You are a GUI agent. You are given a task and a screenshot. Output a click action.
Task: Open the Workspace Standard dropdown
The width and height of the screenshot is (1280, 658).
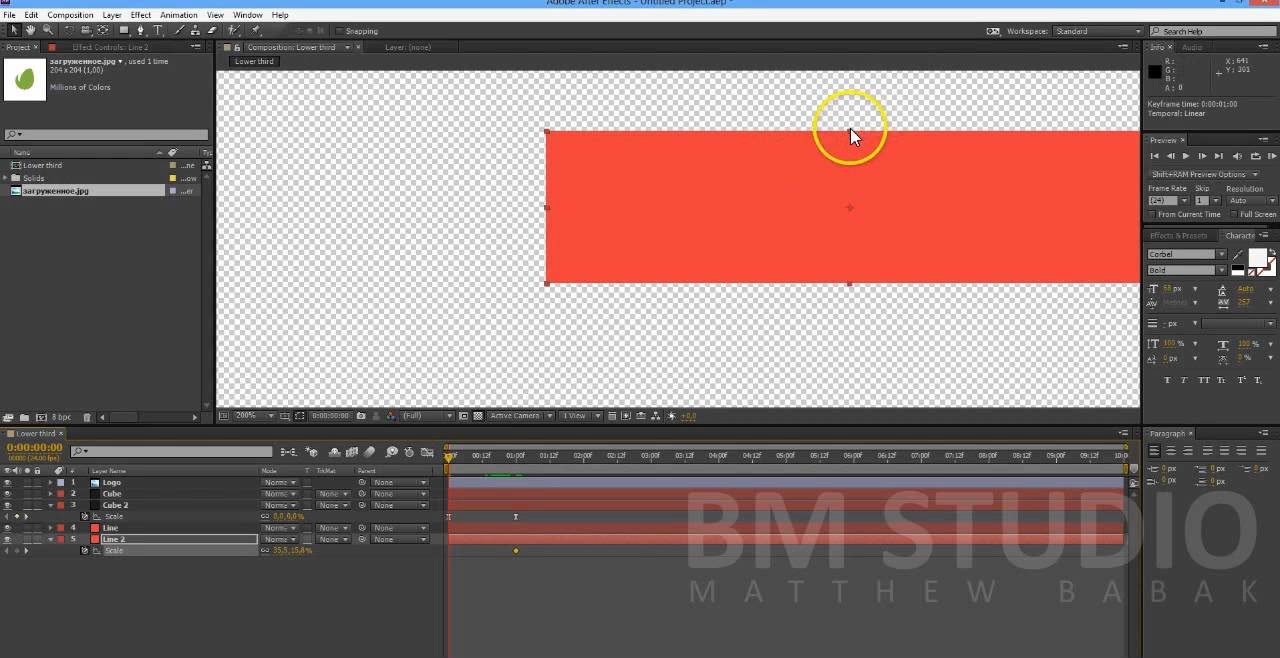tap(1098, 31)
